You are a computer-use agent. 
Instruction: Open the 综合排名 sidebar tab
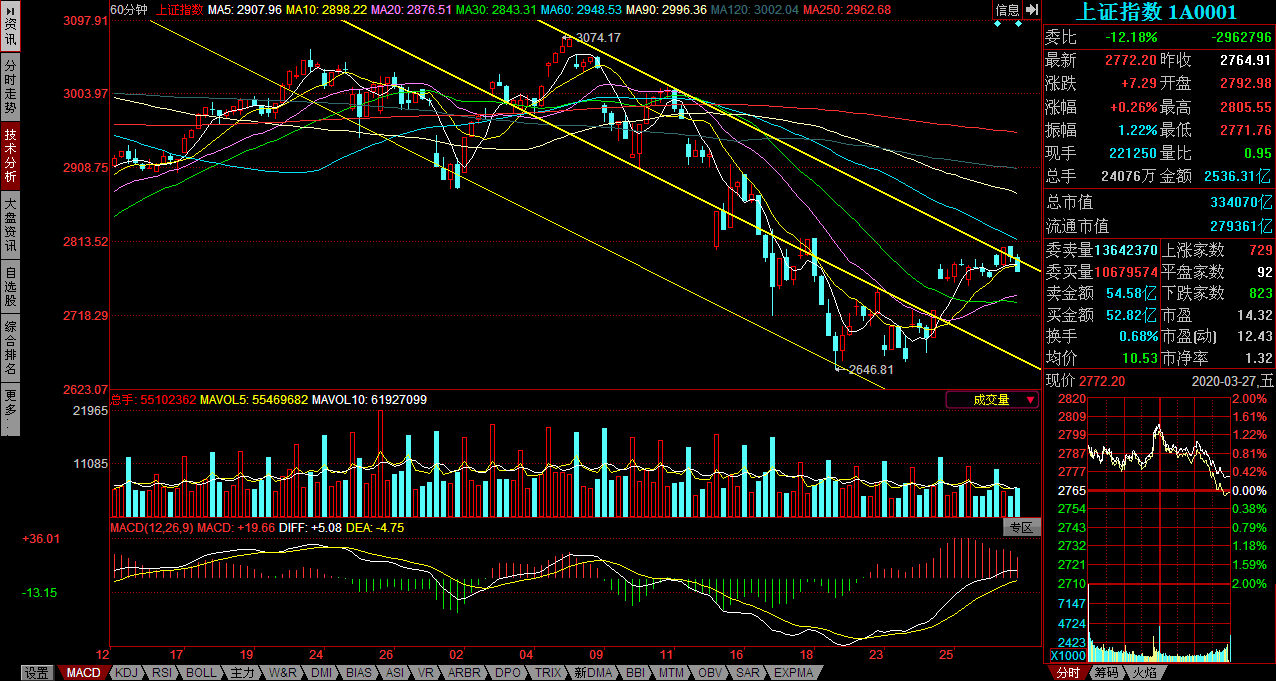point(10,347)
